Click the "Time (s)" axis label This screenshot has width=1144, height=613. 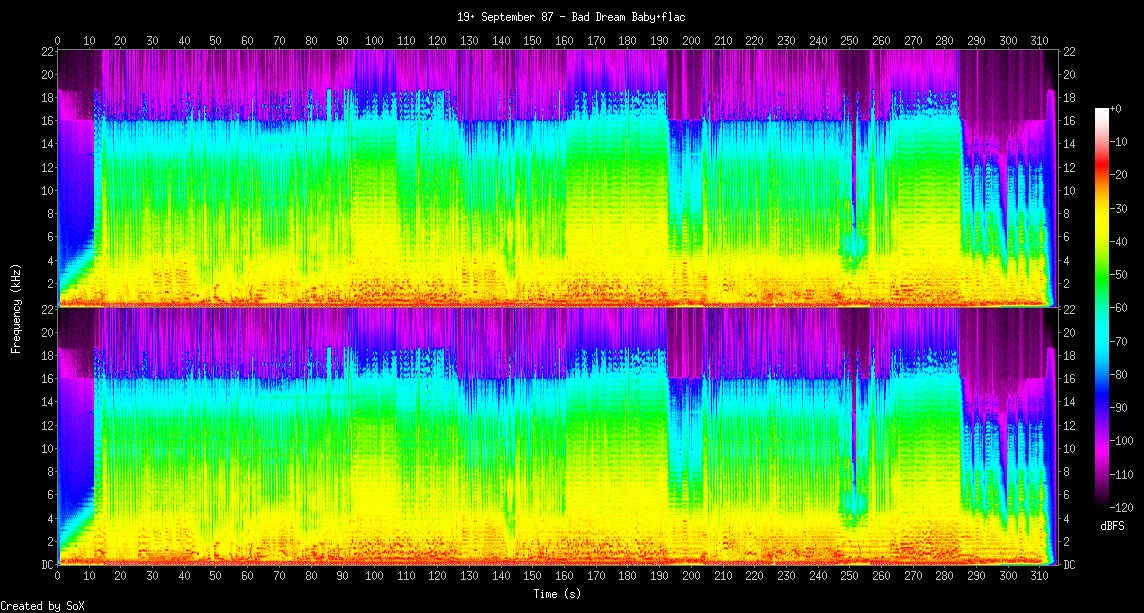[x=556, y=593]
